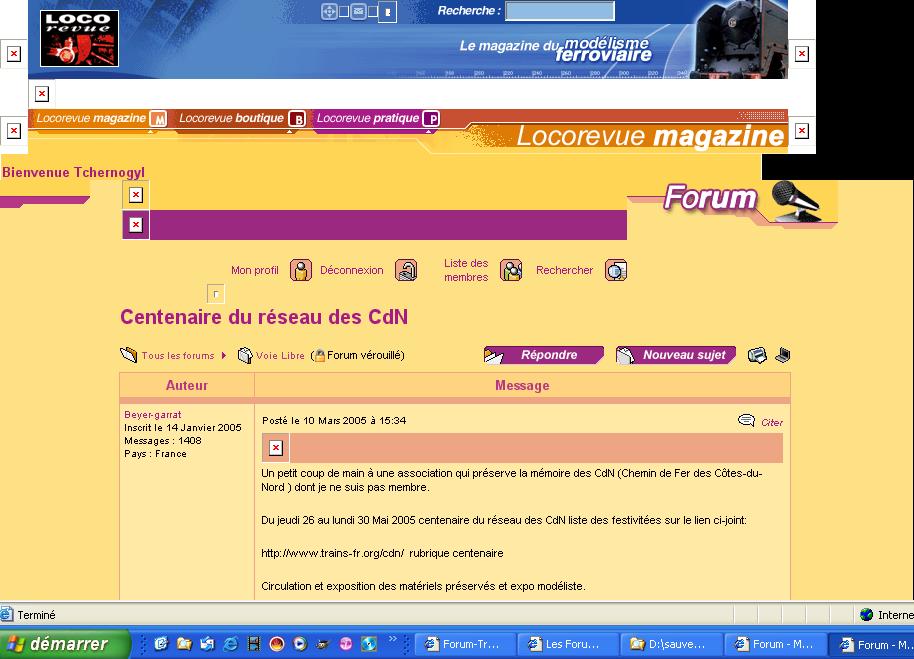Click the printer icon to print topic

point(757,355)
